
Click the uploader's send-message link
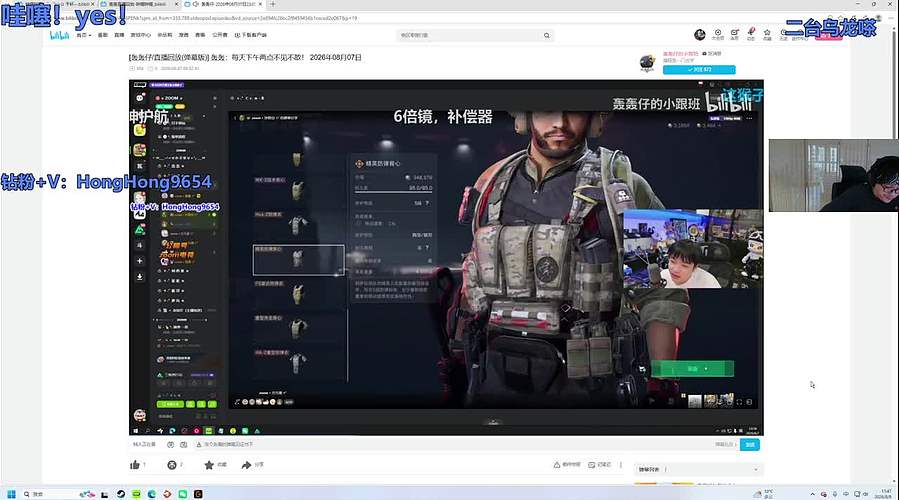tap(712, 53)
